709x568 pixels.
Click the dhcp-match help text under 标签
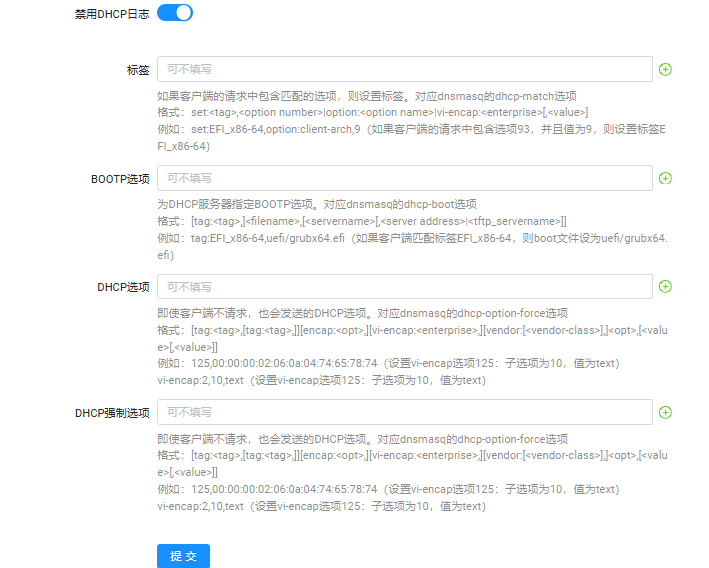click(x=367, y=96)
